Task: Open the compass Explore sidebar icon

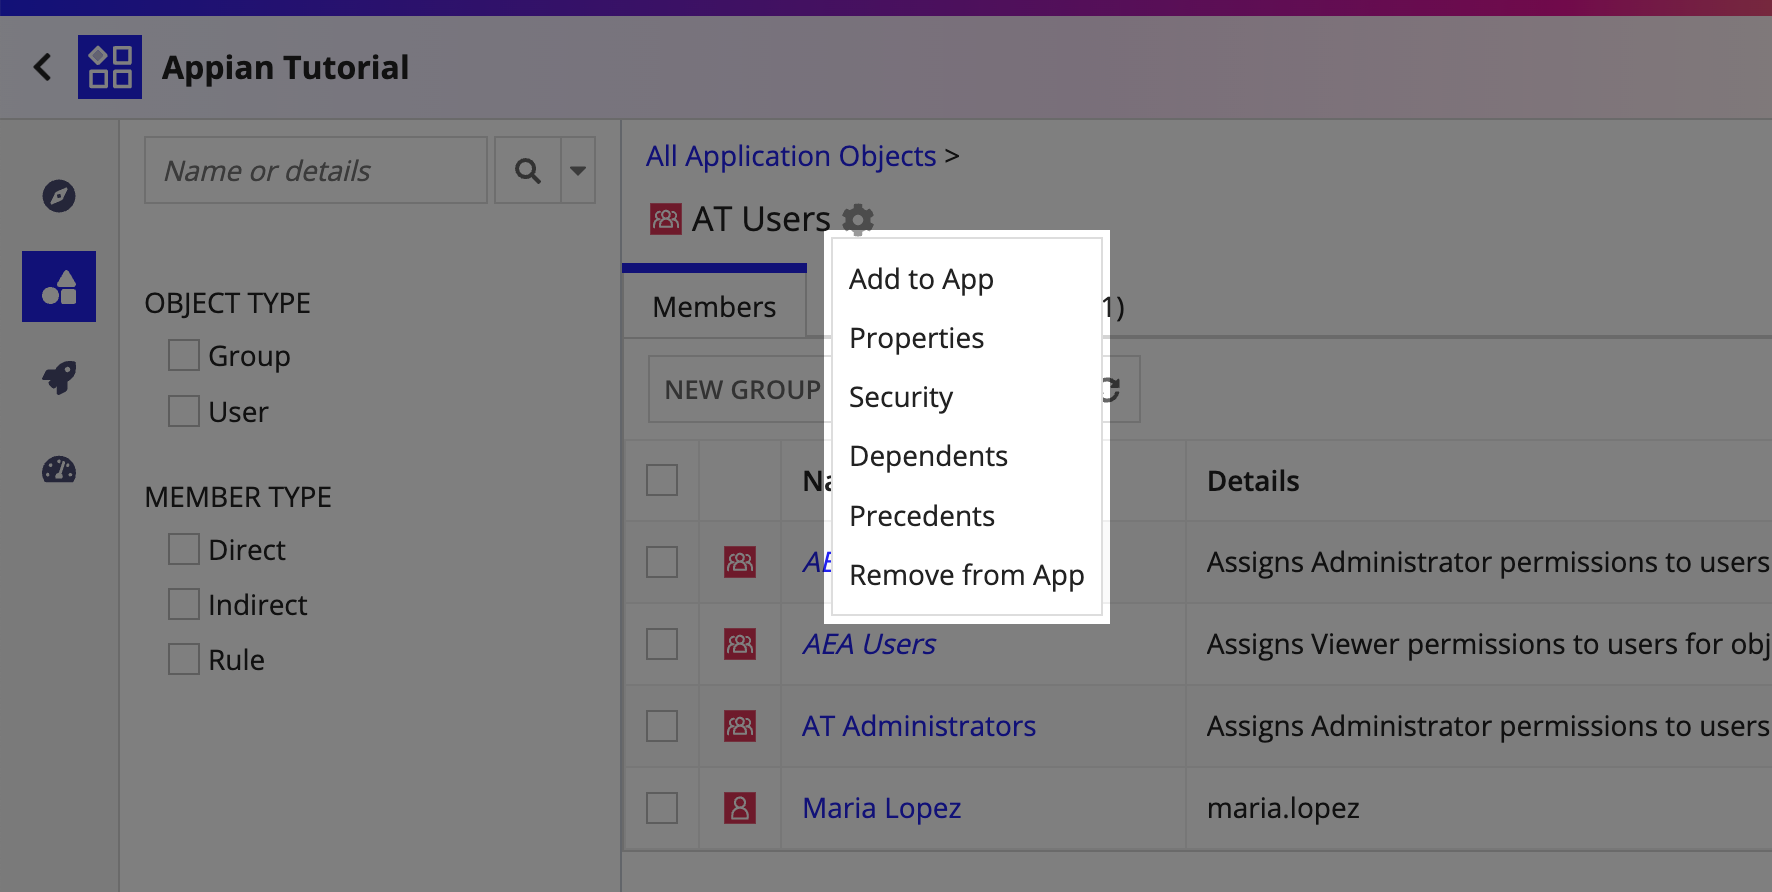Action: tap(59, 196)
